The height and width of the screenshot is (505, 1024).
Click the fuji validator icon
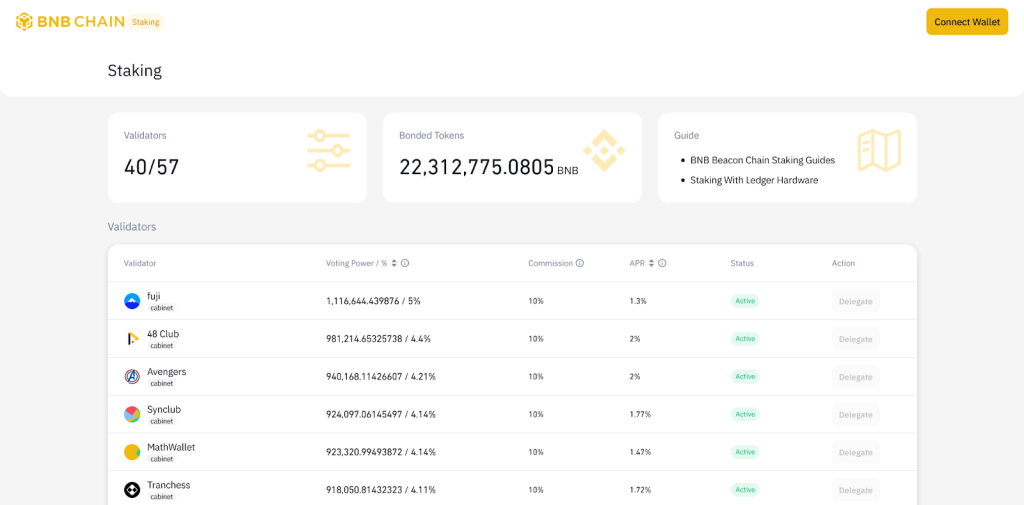[132, 301]
